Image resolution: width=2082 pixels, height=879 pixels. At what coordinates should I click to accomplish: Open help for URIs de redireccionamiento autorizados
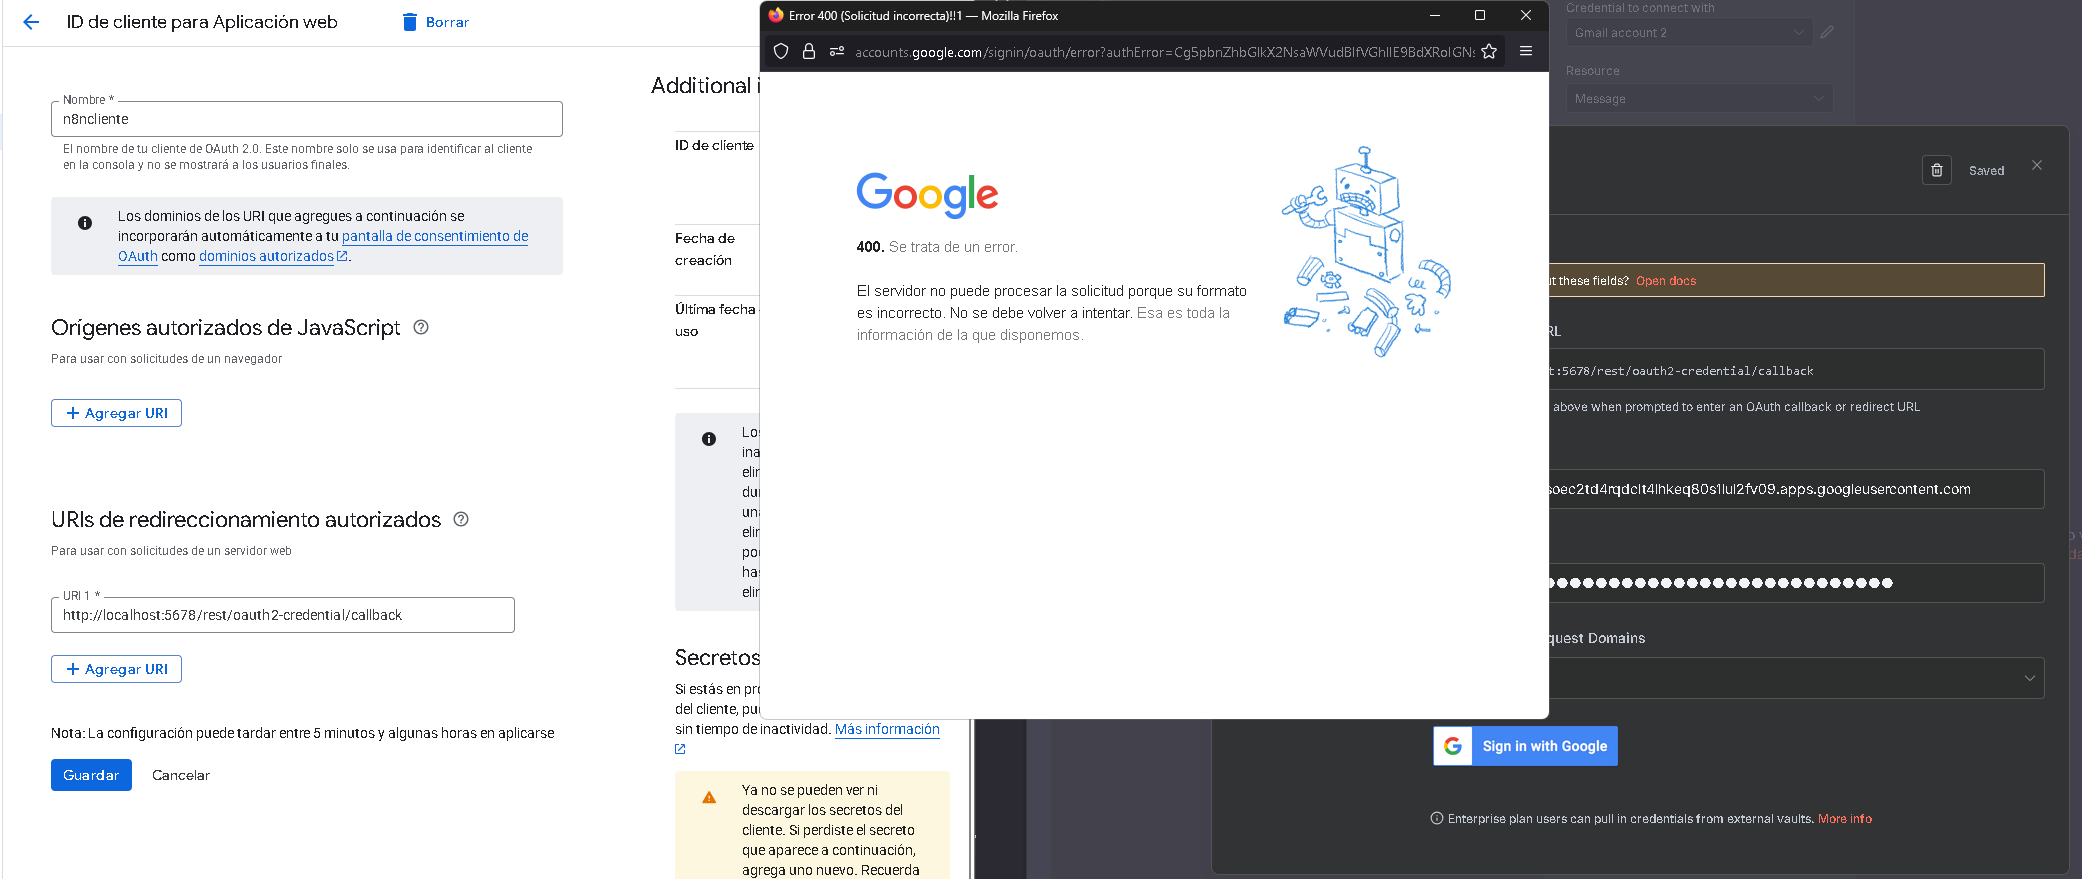[x=461, y=519]
